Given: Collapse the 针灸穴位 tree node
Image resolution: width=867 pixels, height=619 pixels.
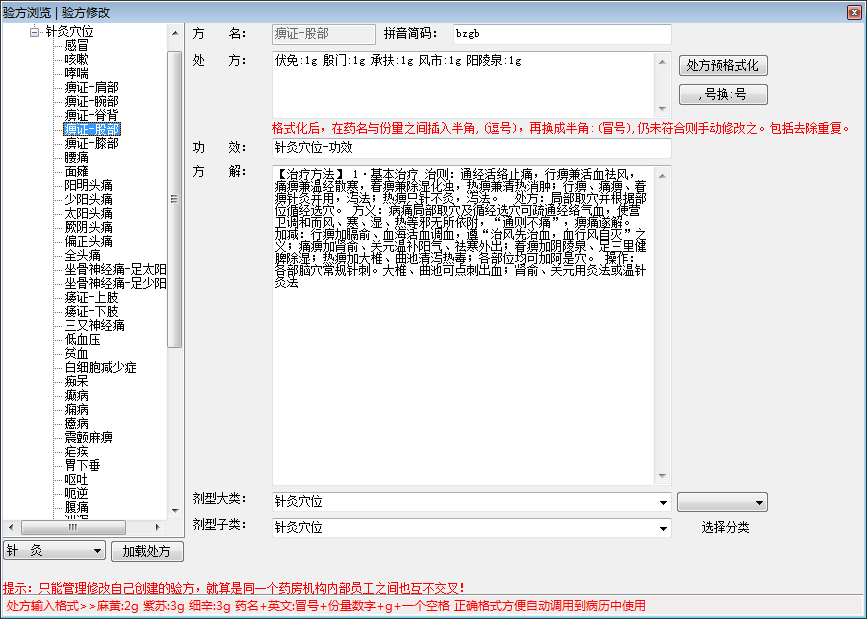Looking at the screenshot, I should [34, 32].
